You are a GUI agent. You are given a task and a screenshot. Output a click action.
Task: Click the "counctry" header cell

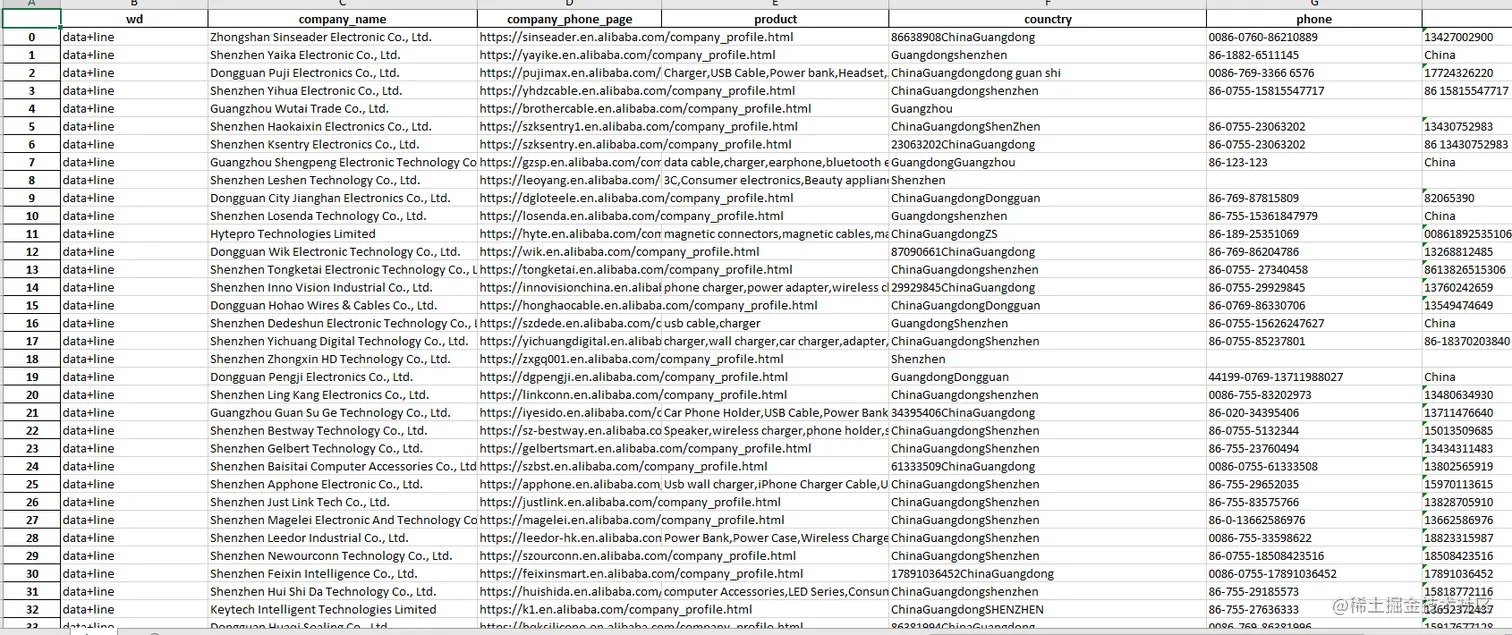click(1047, 19)
